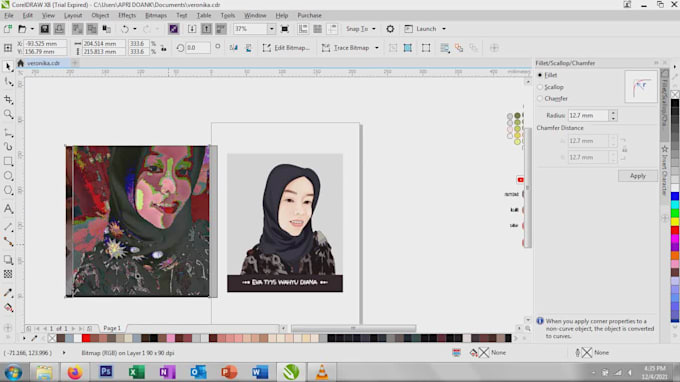
Task: Select the traced portrait on the page
Action: 284,222
